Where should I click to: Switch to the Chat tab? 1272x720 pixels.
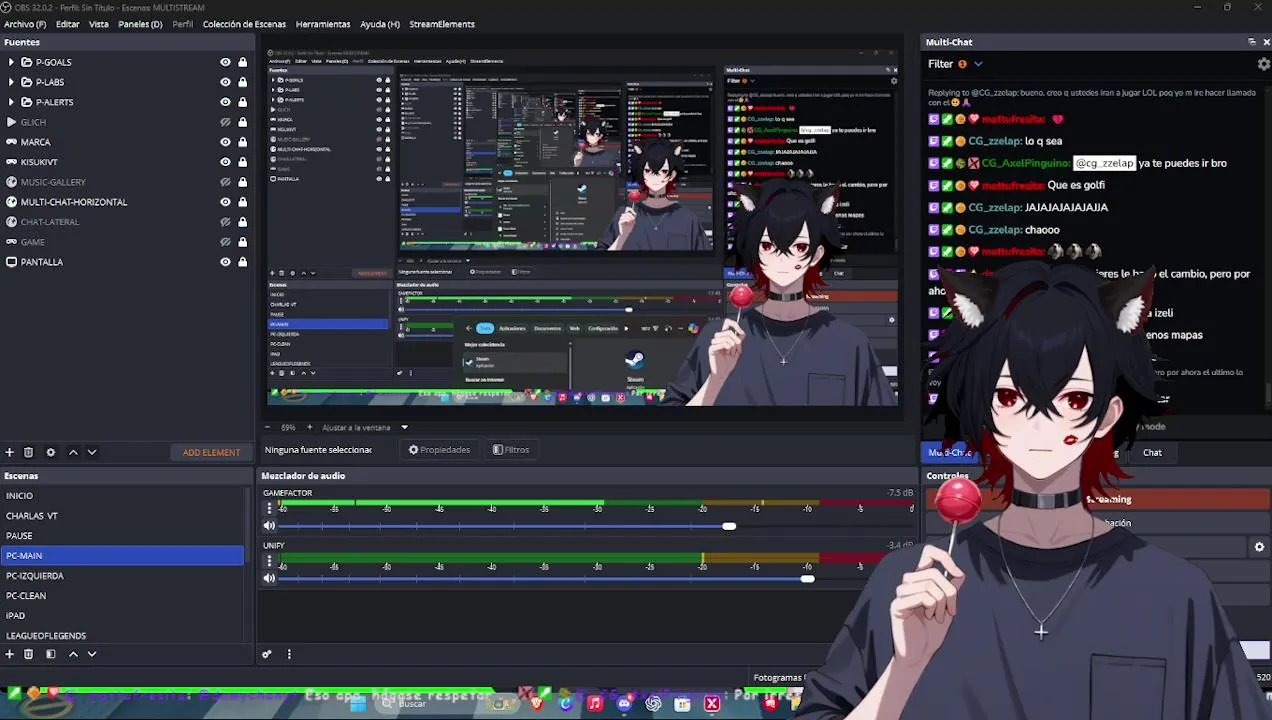tap(1152, 453)
